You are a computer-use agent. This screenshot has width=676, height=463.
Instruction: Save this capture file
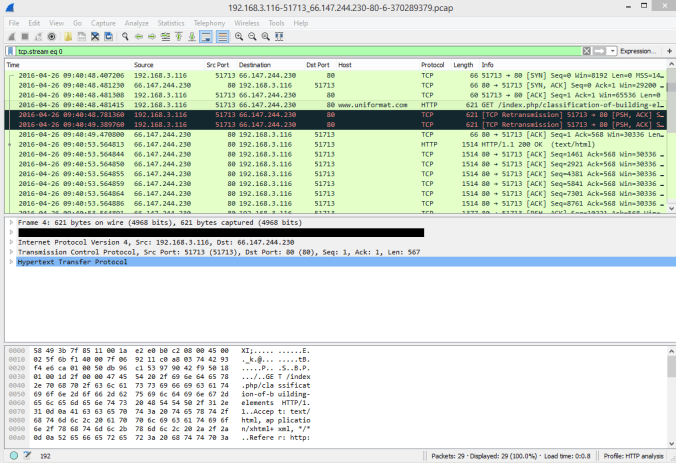click(x=81, y=37)
